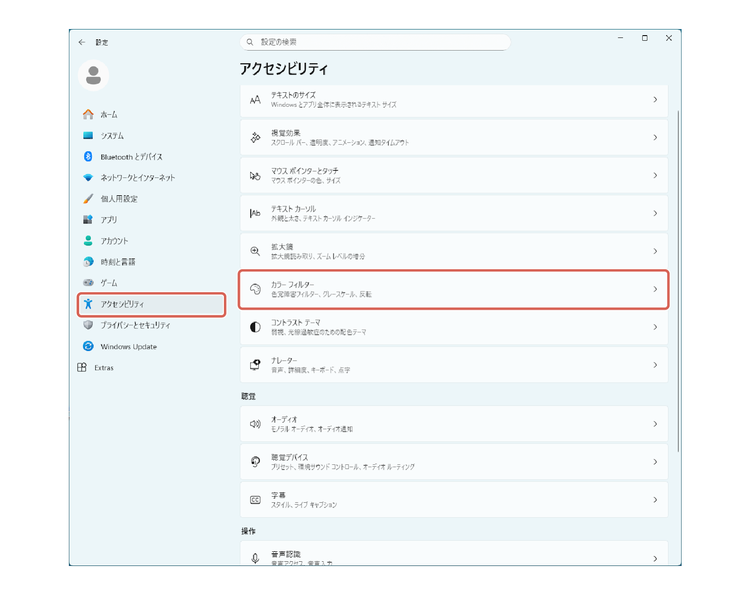Click the 時刻と言語 globe icon
Screen dimensions: 750x595
pyautogui.click(x=88, y=262)
